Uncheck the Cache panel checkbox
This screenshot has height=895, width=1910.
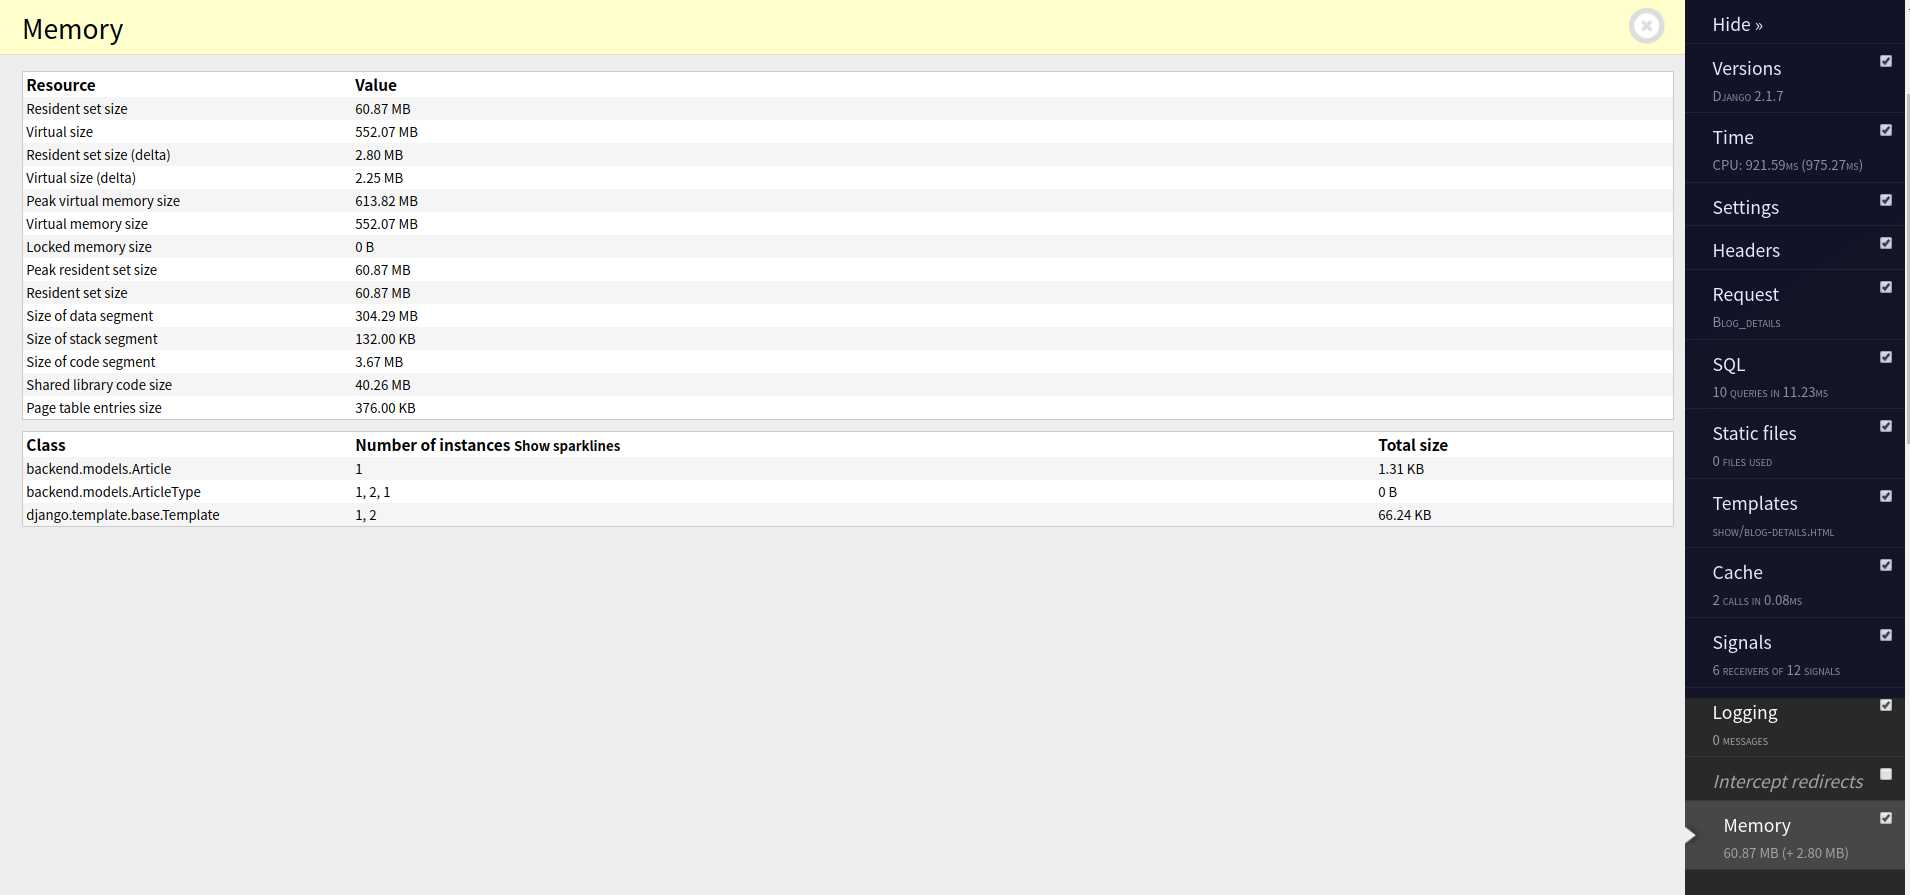tap(1886, 565)
